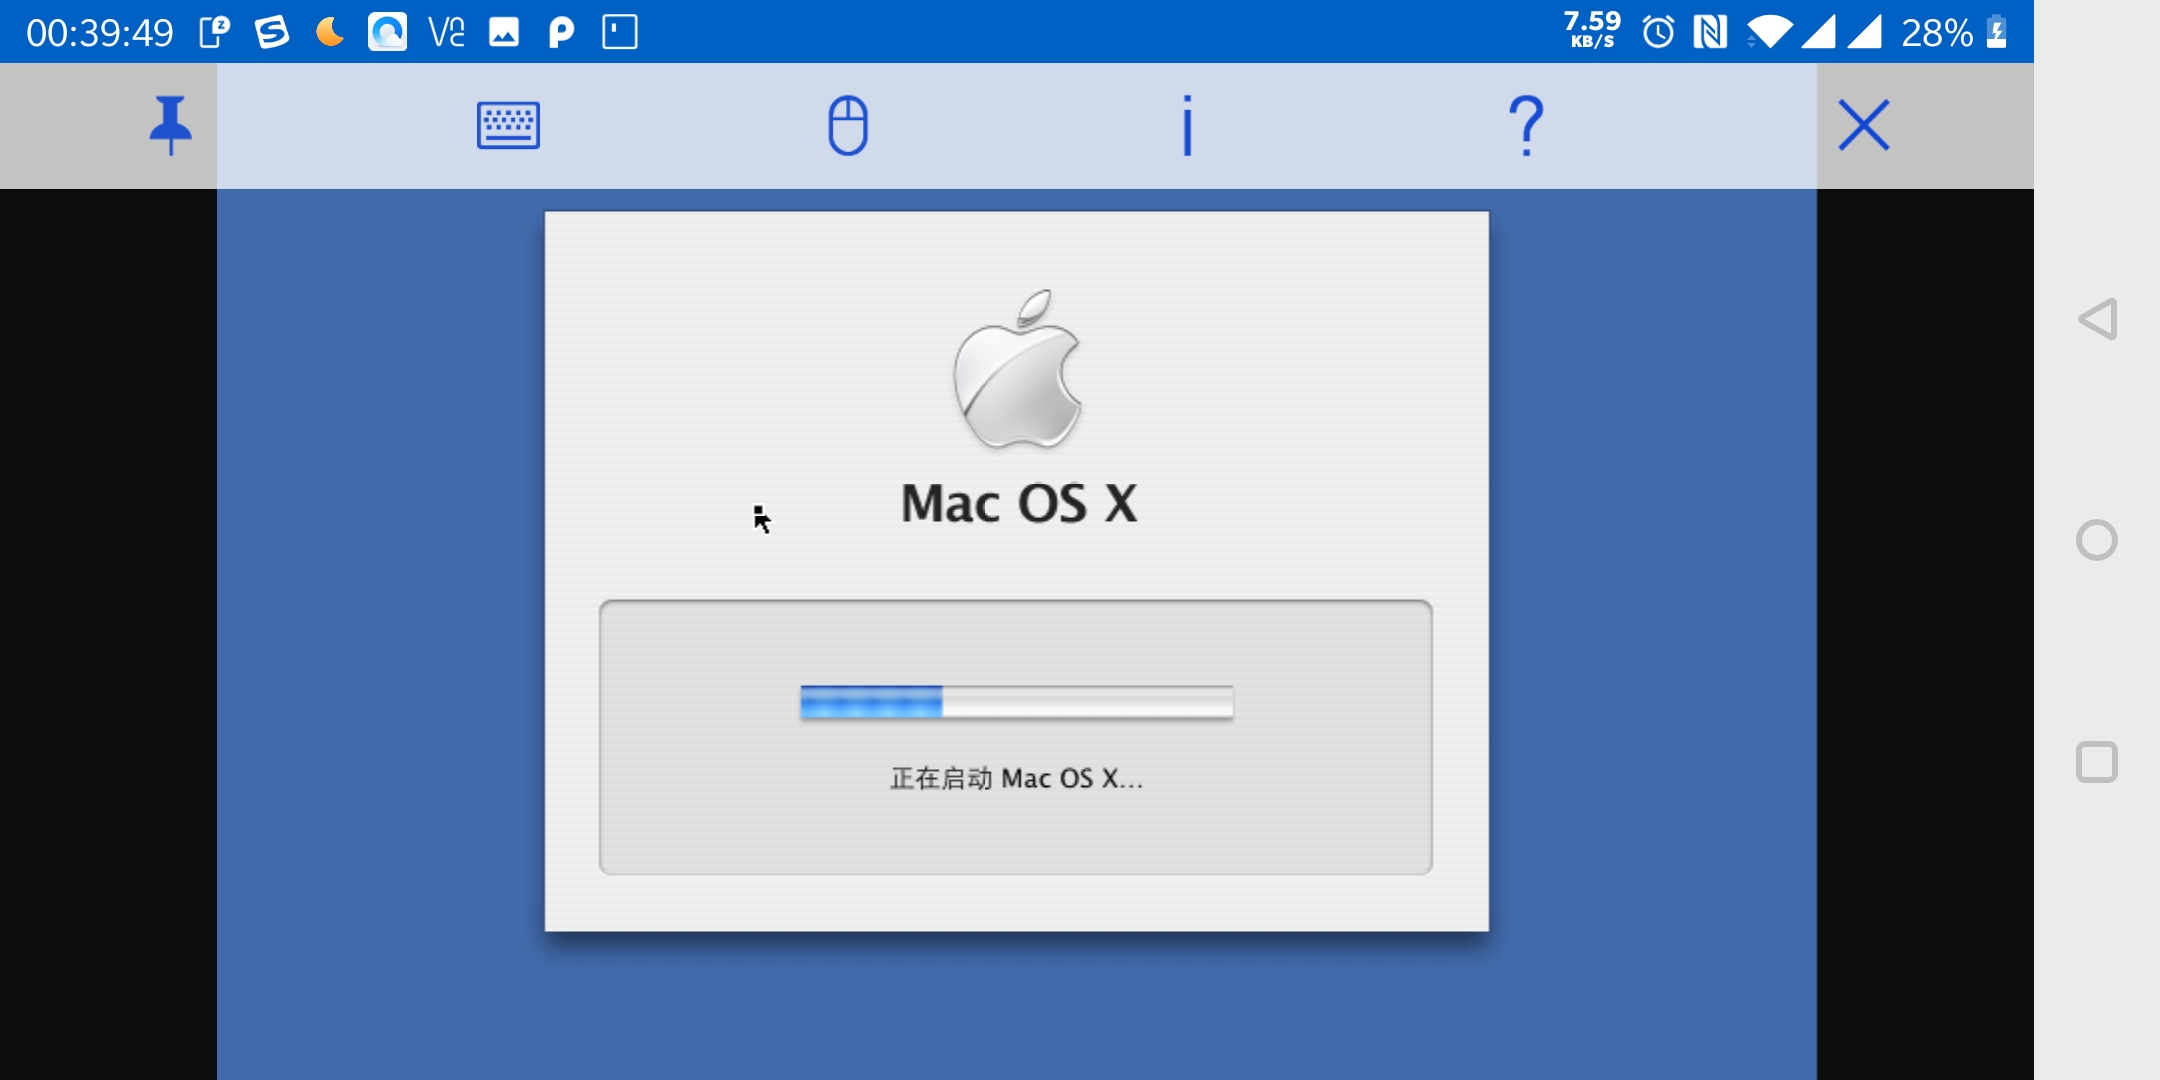2160x1080 pixels.
Task: Click the Apple logo on boot screen
Action: click(1017, 369)
